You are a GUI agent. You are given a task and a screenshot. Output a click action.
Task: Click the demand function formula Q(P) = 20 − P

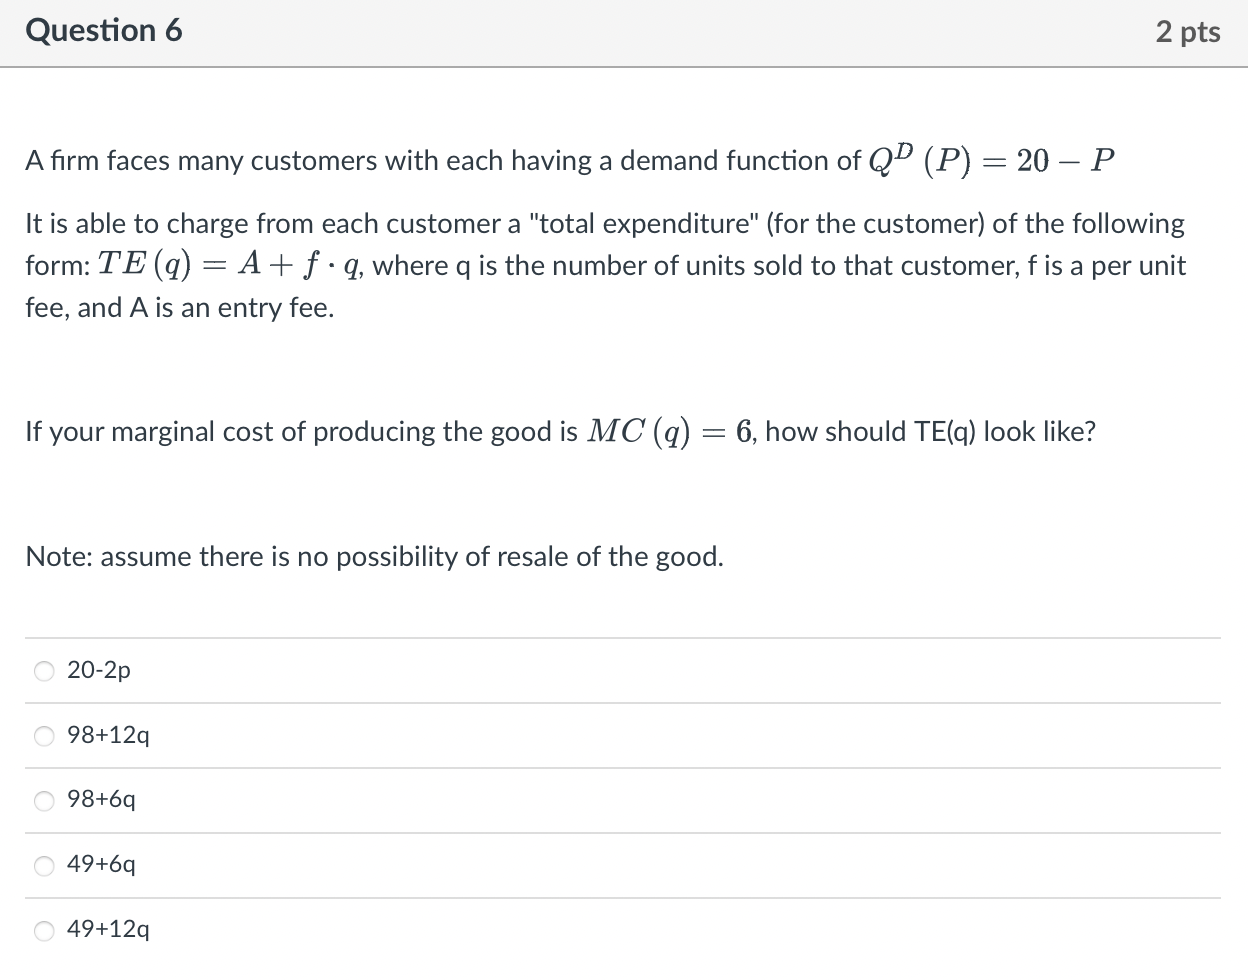(x=990, y=160)
